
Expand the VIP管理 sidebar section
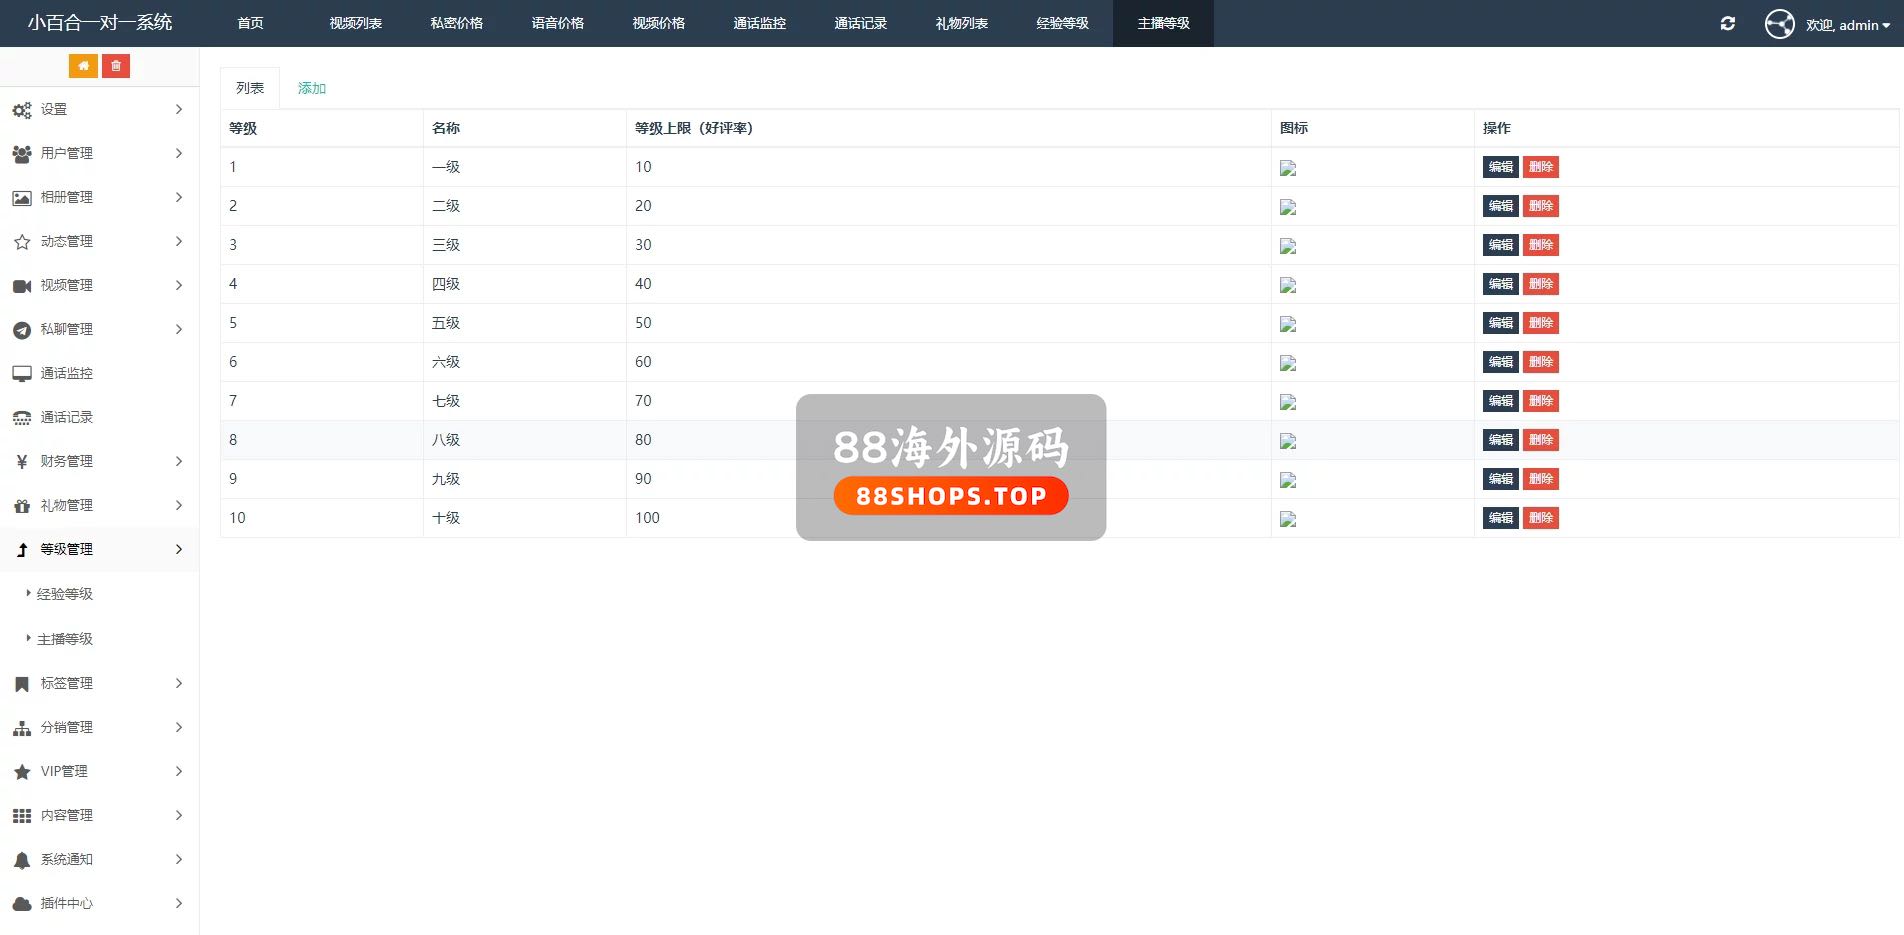98,771
